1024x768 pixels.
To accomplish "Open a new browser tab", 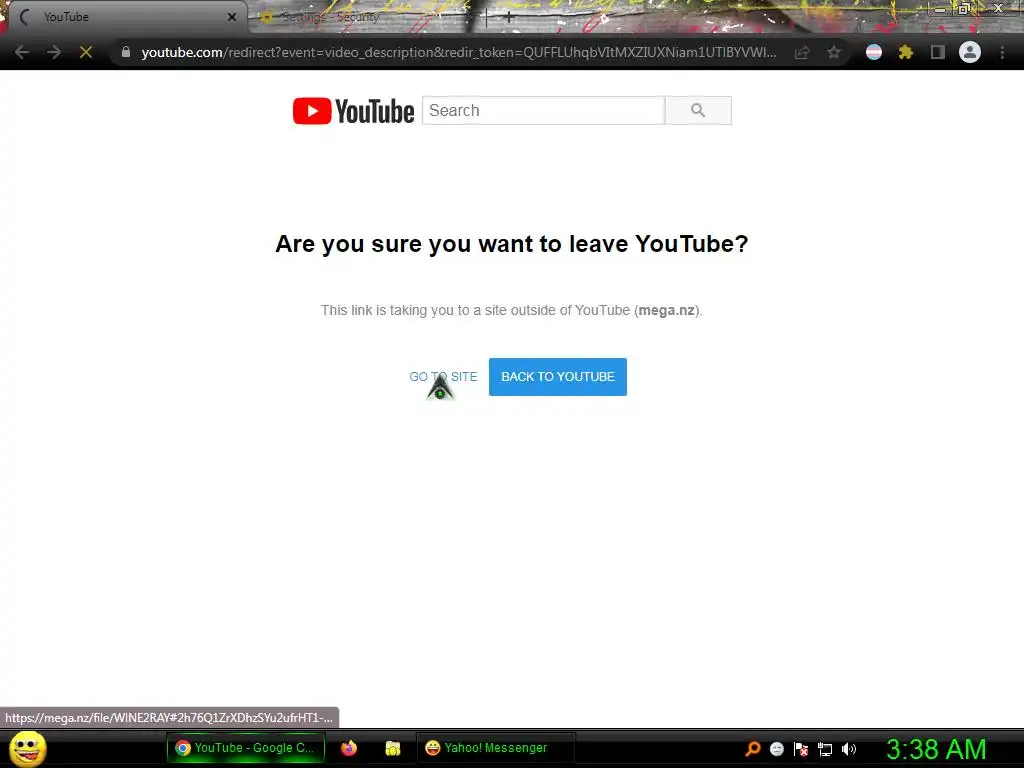I will pyautogui.click(x=509, y=18).
